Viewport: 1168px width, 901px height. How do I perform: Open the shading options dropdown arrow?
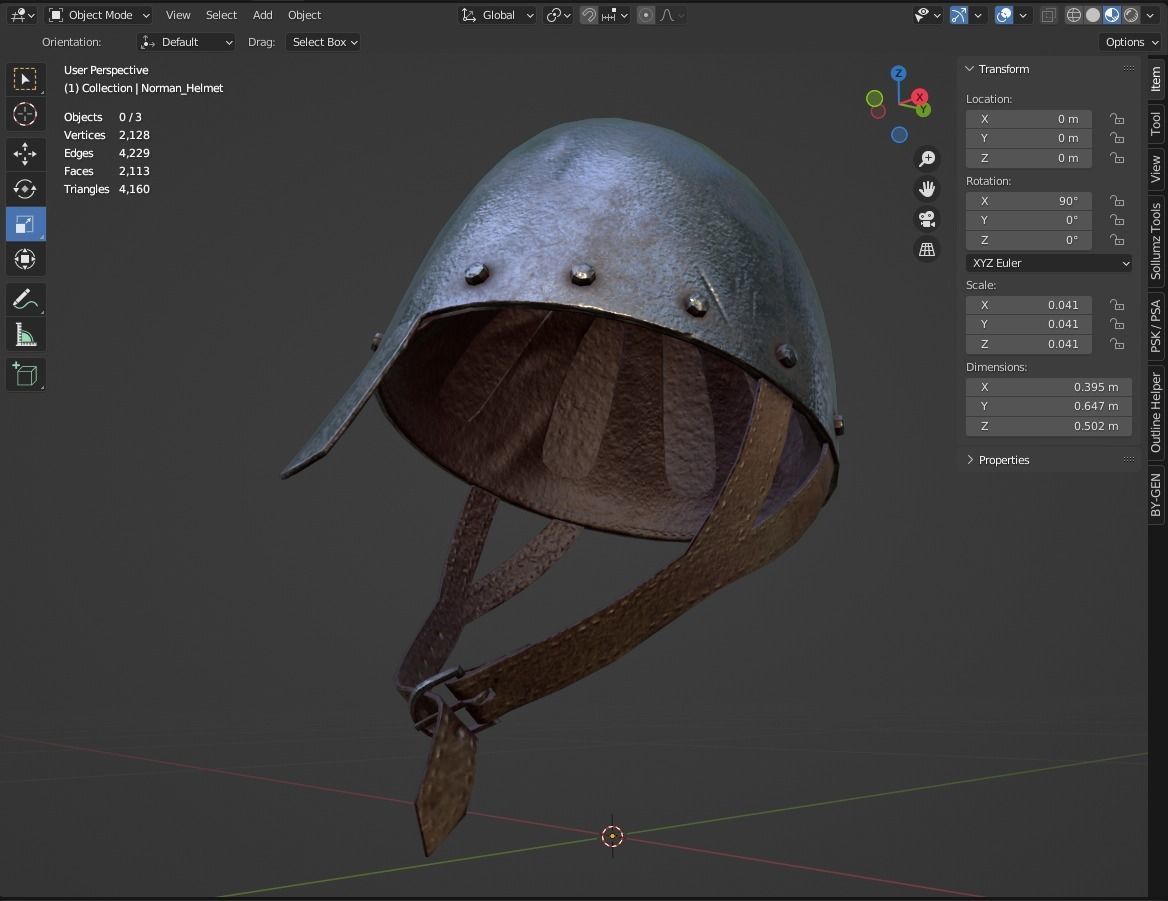pos(1152,15)
